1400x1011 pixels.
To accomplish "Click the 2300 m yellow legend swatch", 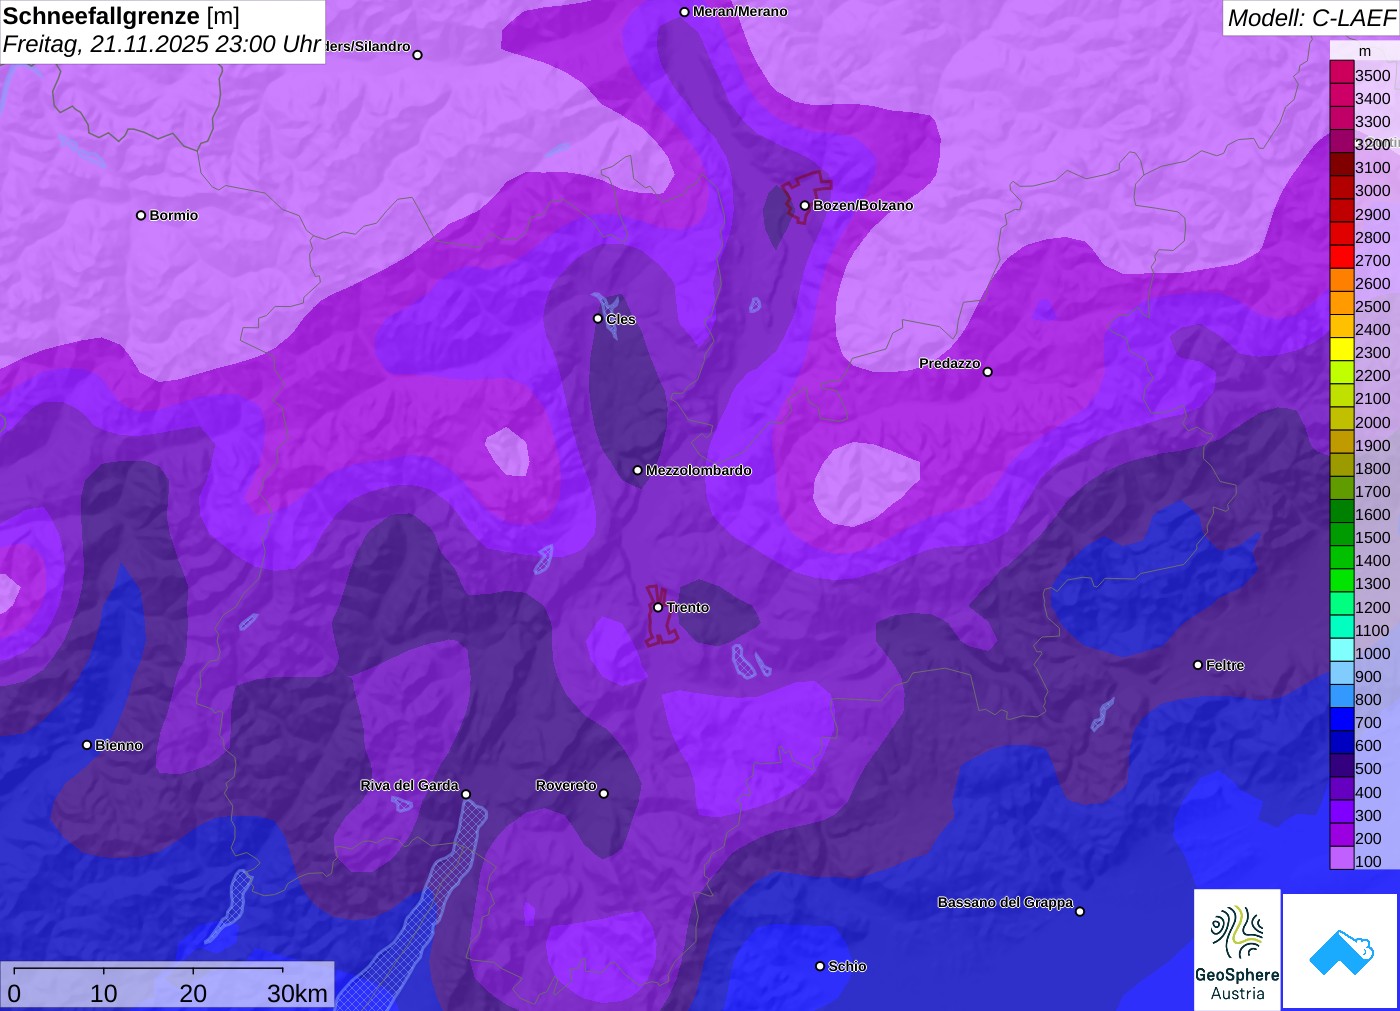I will (1342, 350).
